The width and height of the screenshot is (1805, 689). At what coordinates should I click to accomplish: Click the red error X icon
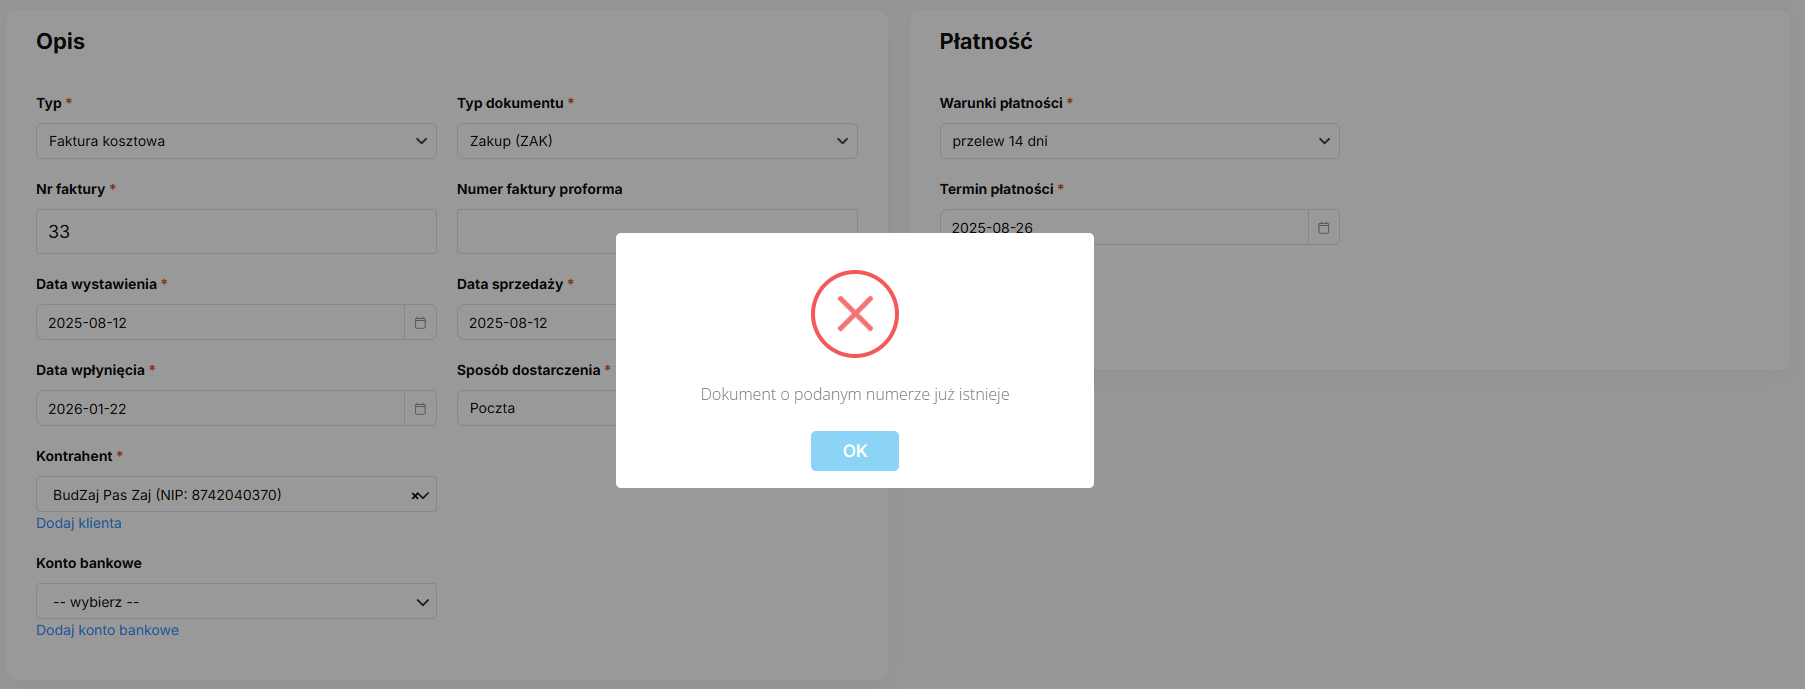point(854,314)
